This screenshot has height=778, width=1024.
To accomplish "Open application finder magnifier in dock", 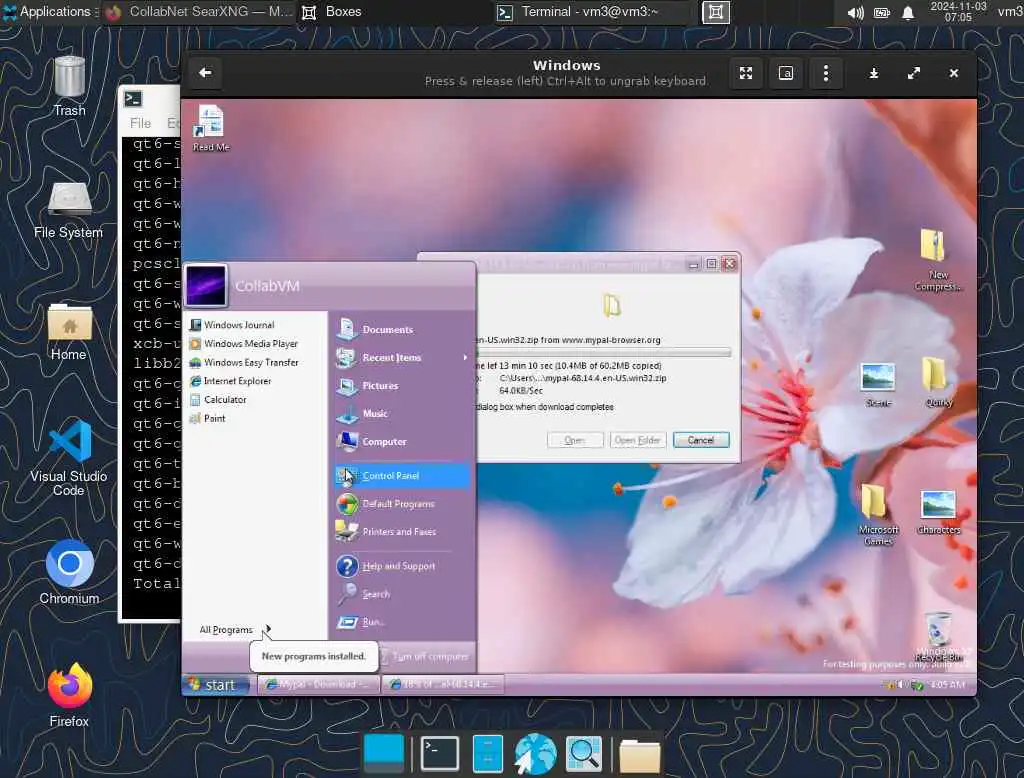I will (x=583, y=753).
